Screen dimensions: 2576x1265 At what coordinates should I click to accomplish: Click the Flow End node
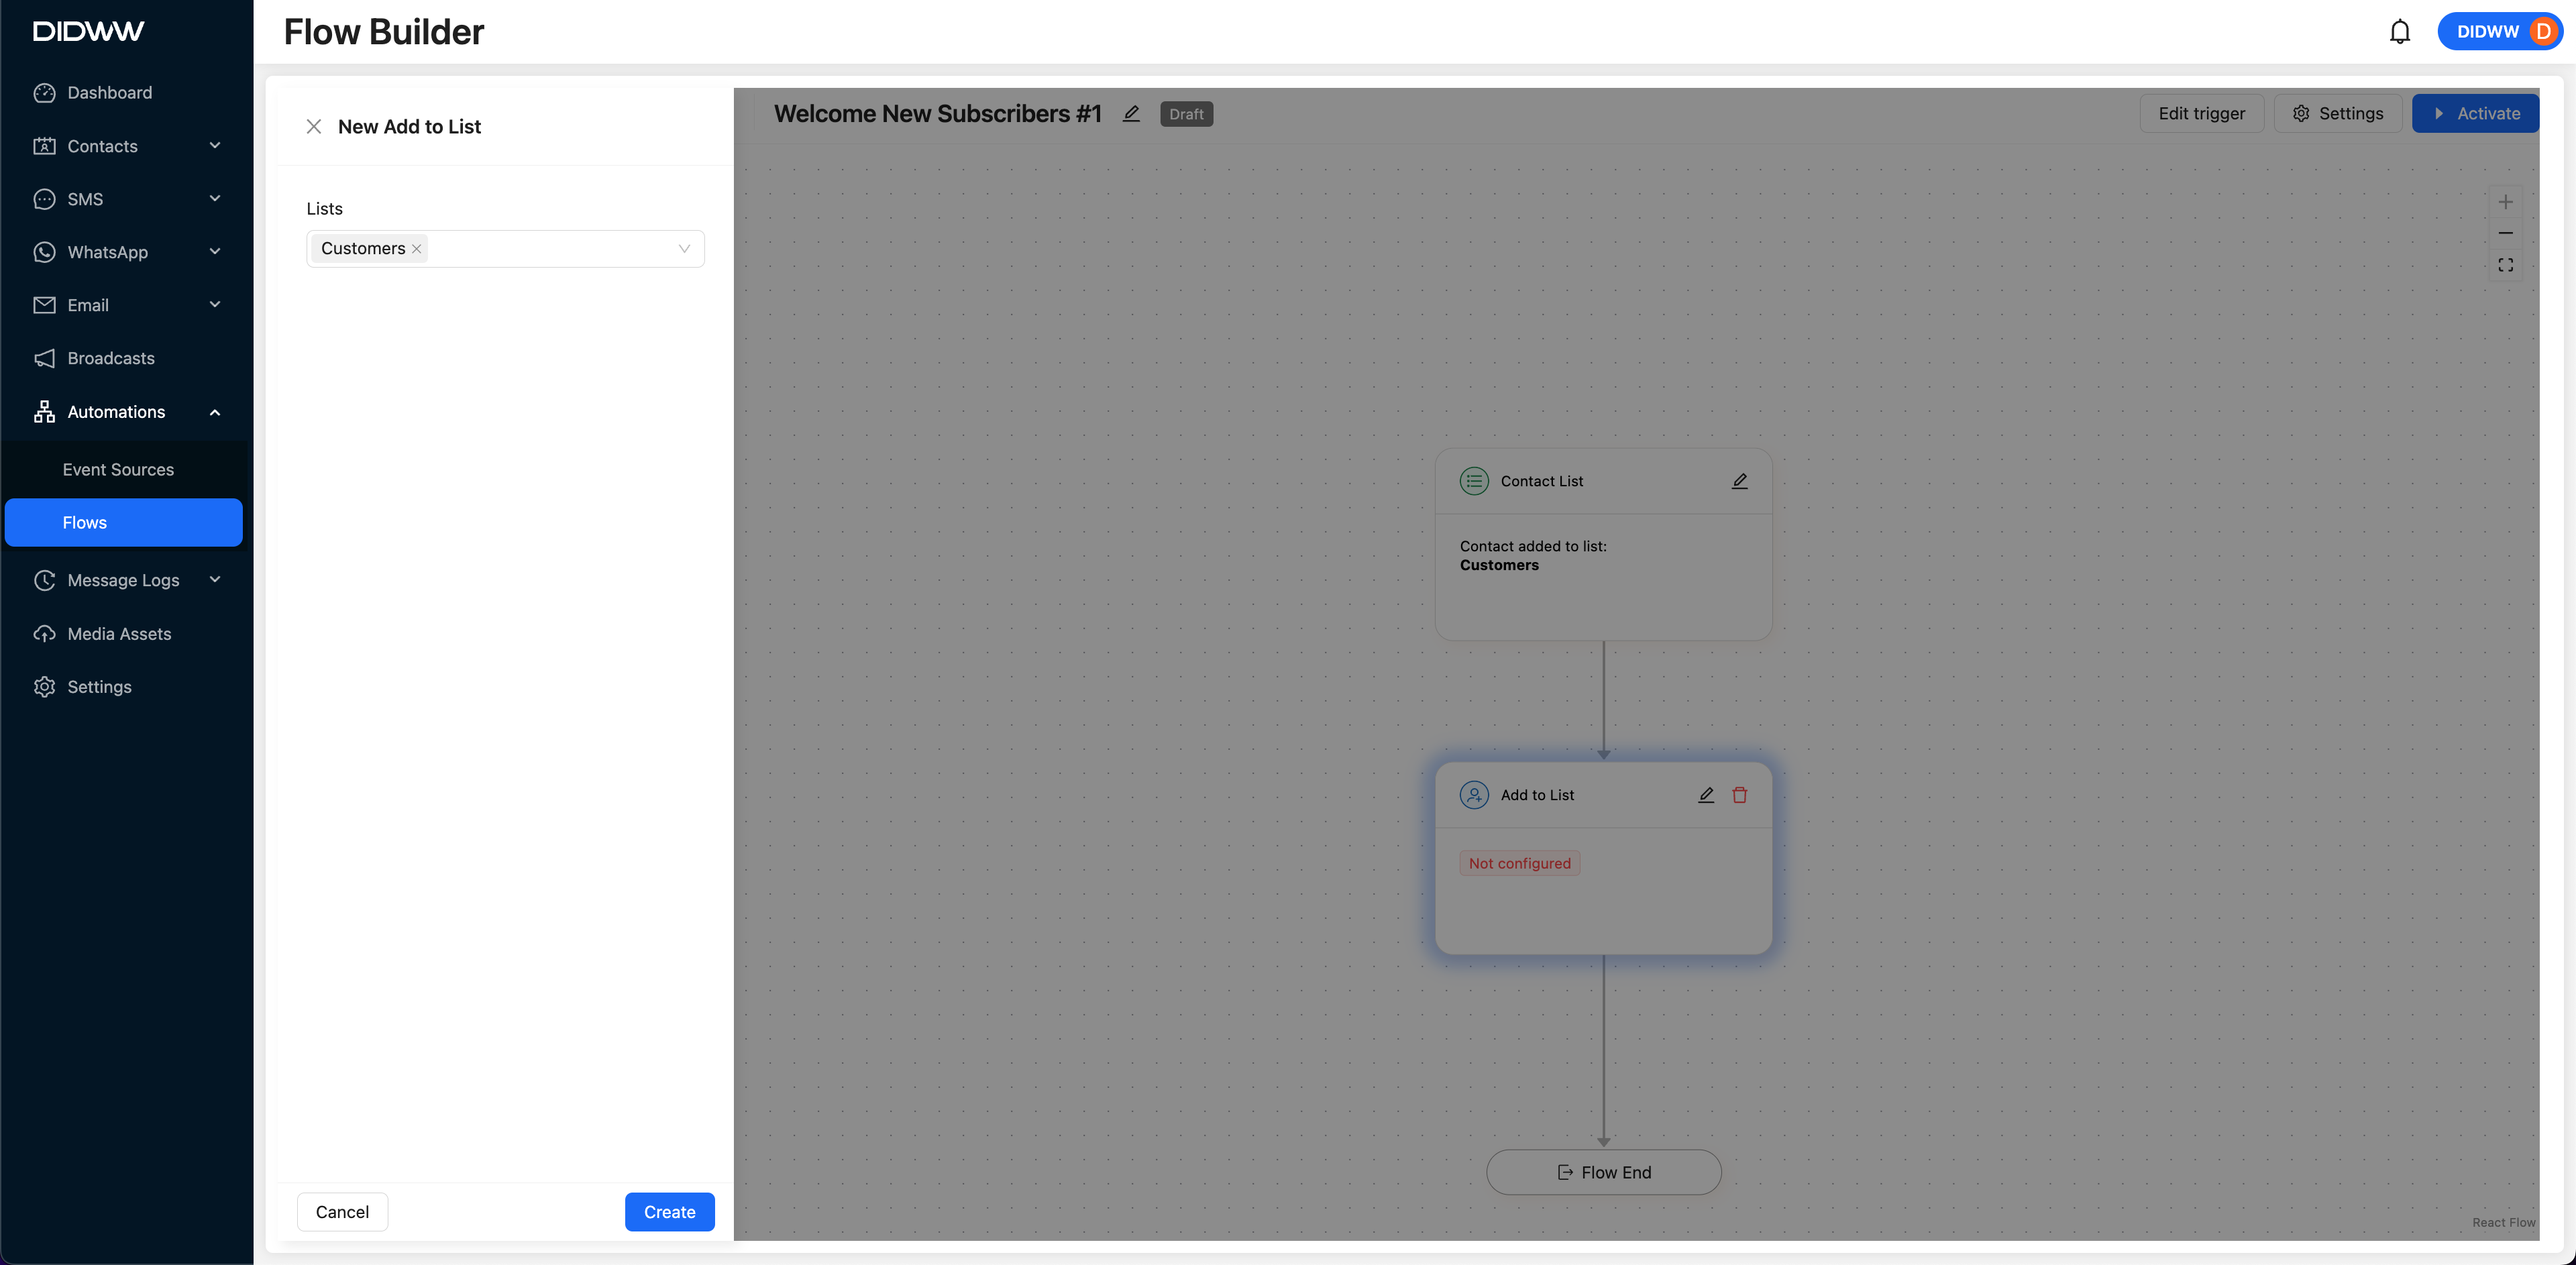(x=1603, y=1172)
